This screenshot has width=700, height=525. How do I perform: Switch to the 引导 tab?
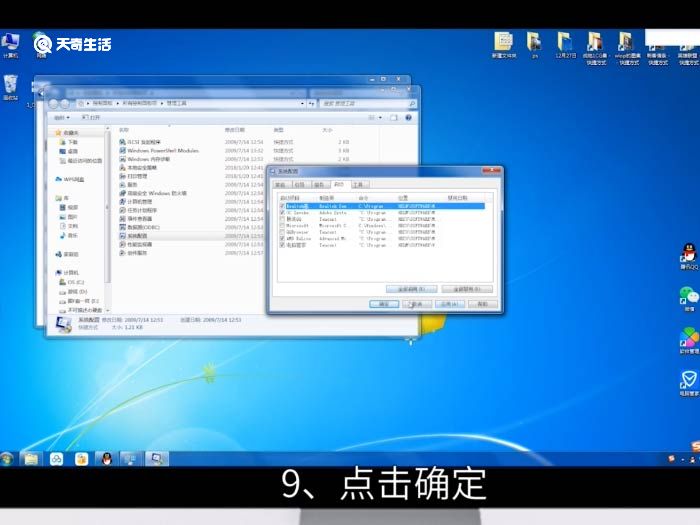300,184
